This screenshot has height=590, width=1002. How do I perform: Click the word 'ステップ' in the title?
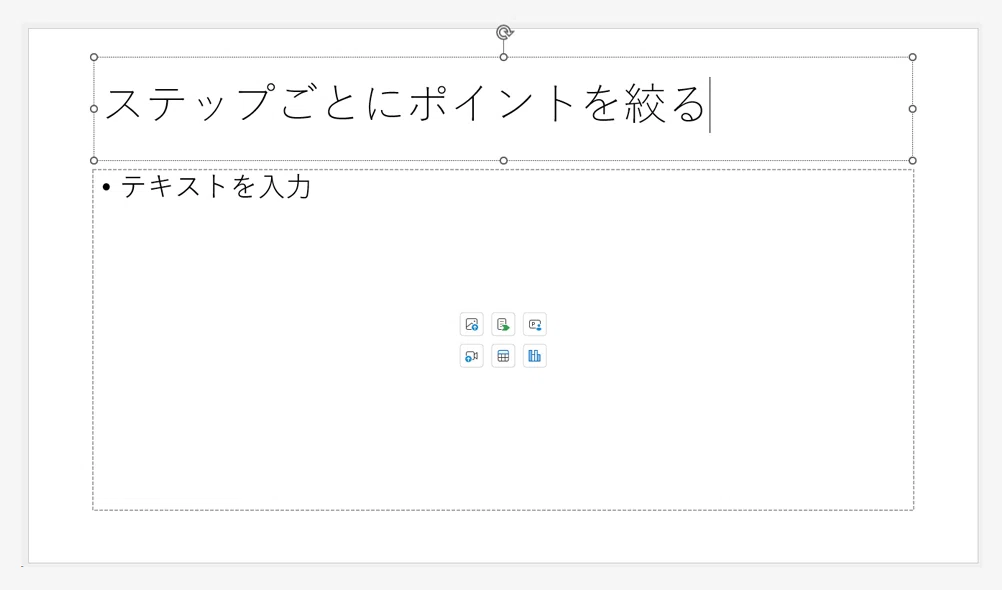(190, 104)
